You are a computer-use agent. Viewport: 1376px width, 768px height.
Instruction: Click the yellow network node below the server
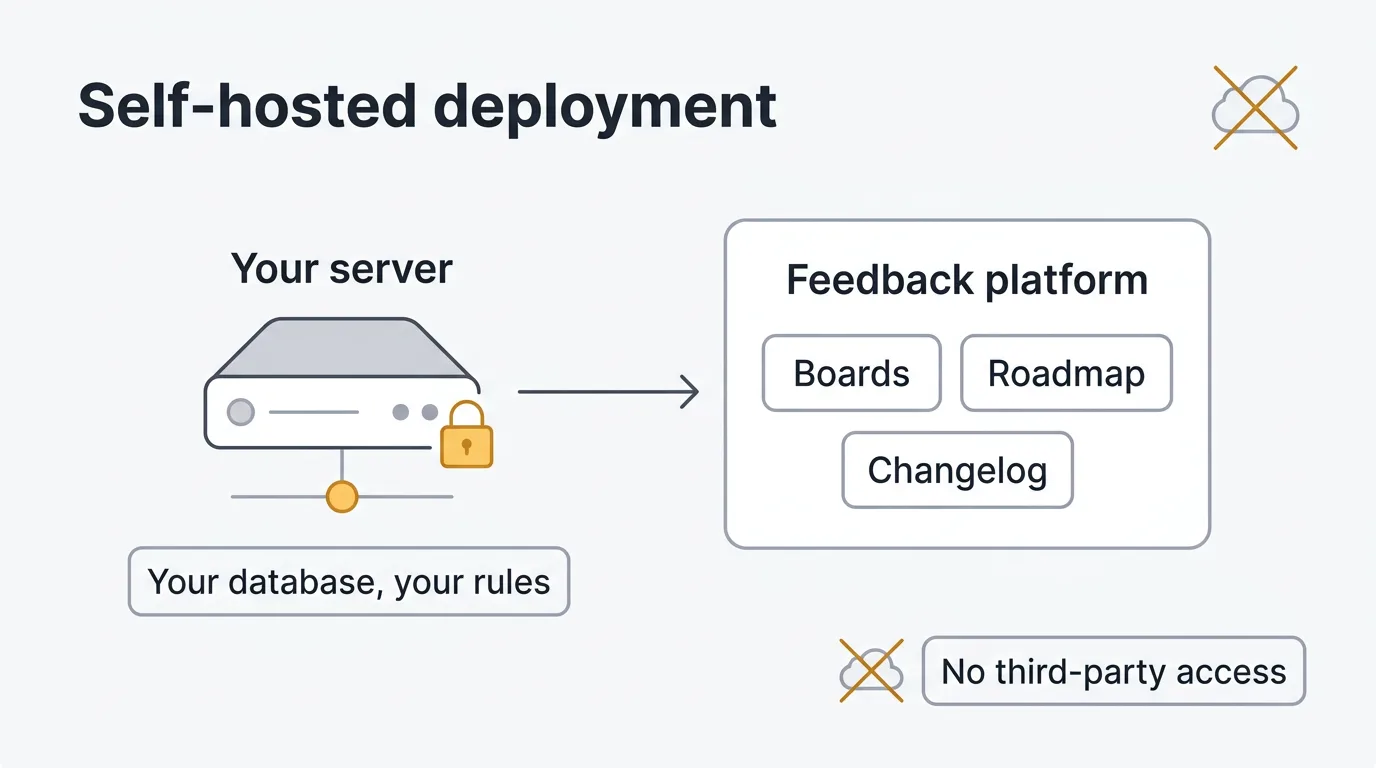pyautogui.click(x=342, y=496)
